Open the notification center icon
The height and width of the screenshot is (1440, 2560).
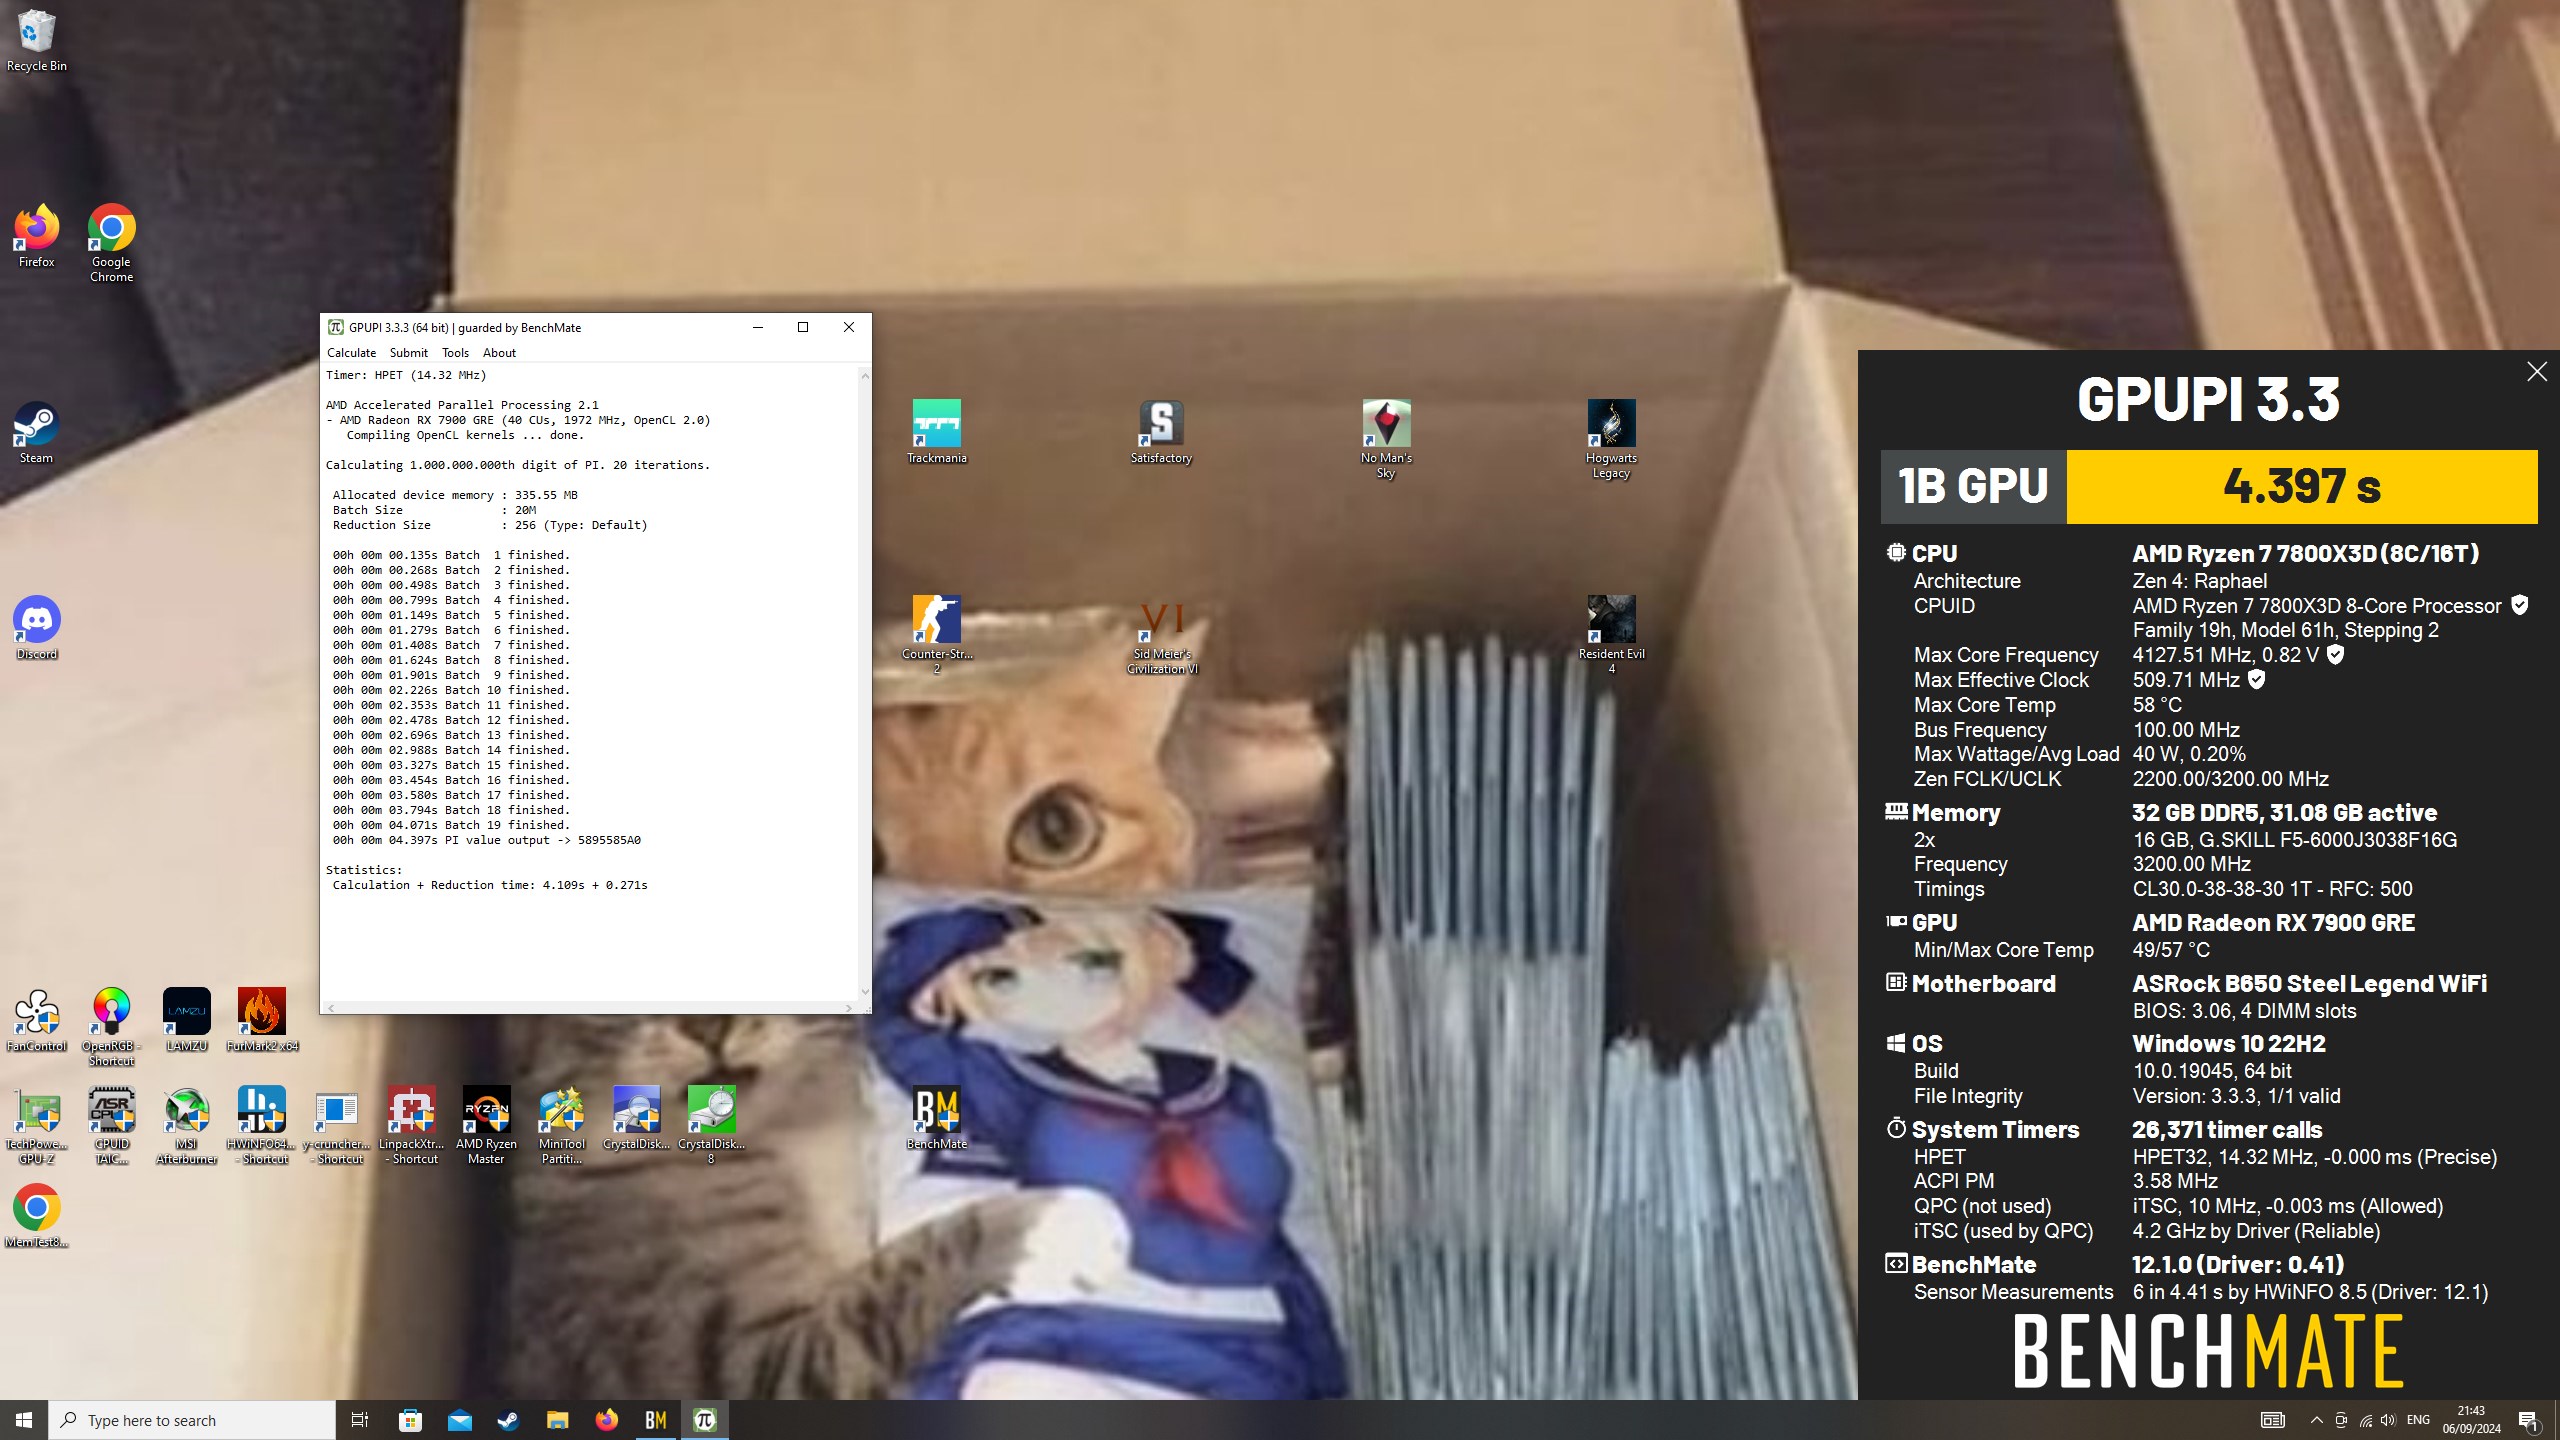(x=2529, y=1420)
